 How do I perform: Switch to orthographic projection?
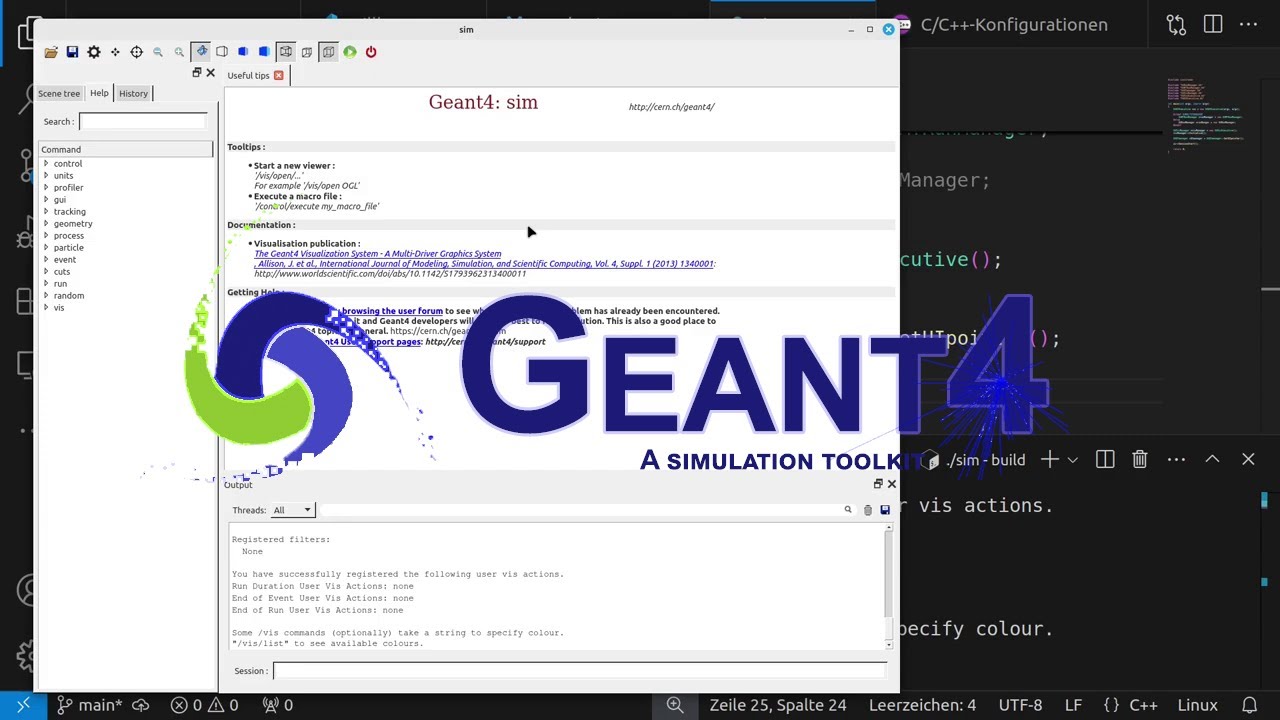[x=328, y=52]
